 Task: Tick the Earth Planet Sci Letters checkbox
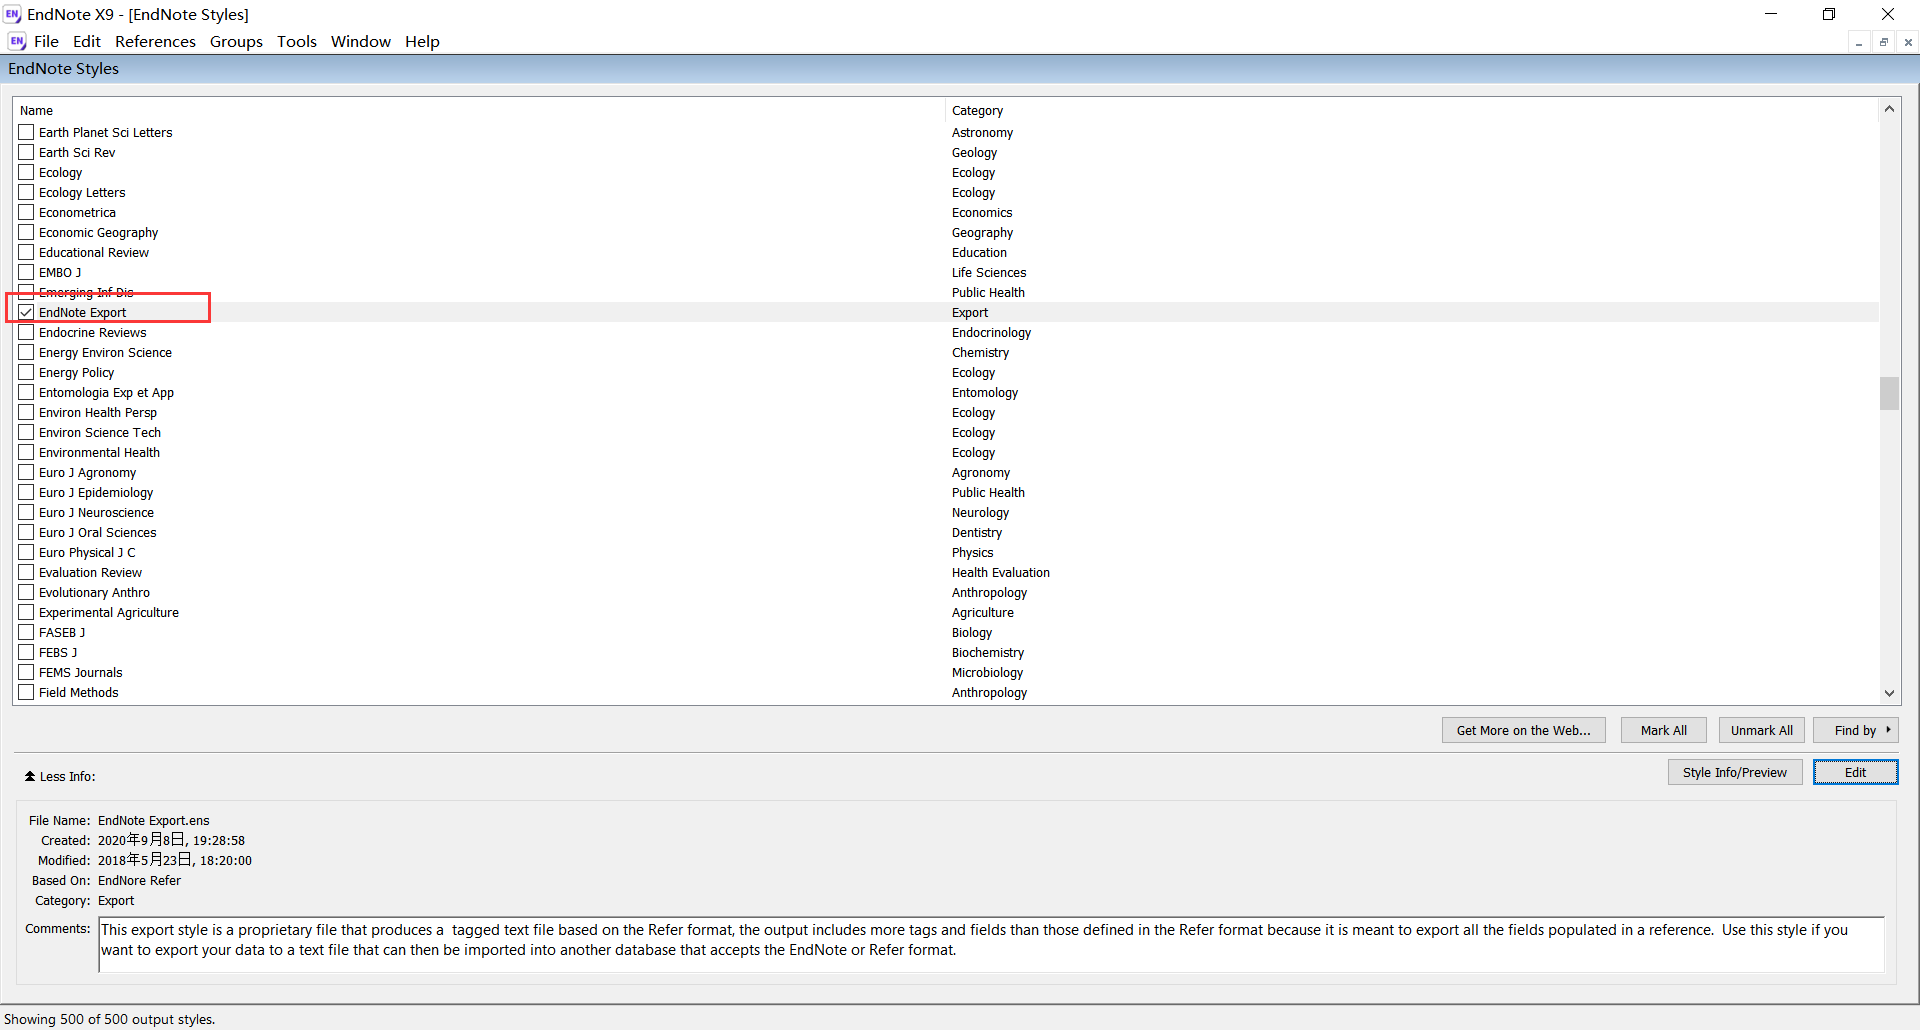tap(26, 132)
